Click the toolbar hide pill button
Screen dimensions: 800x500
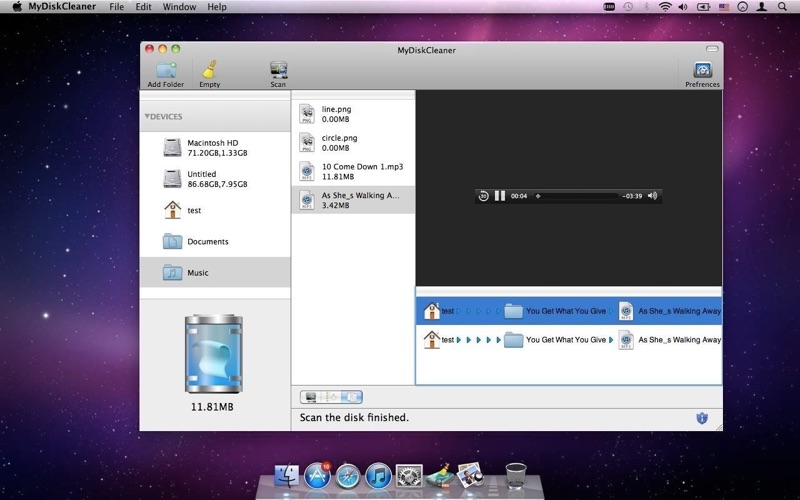click(712, 49)
